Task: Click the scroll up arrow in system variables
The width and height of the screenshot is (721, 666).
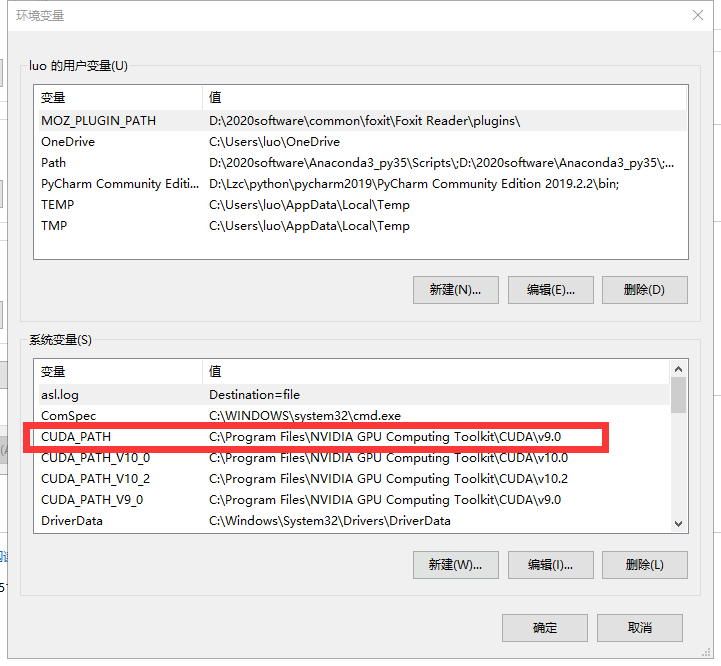Action: [678, 369]
